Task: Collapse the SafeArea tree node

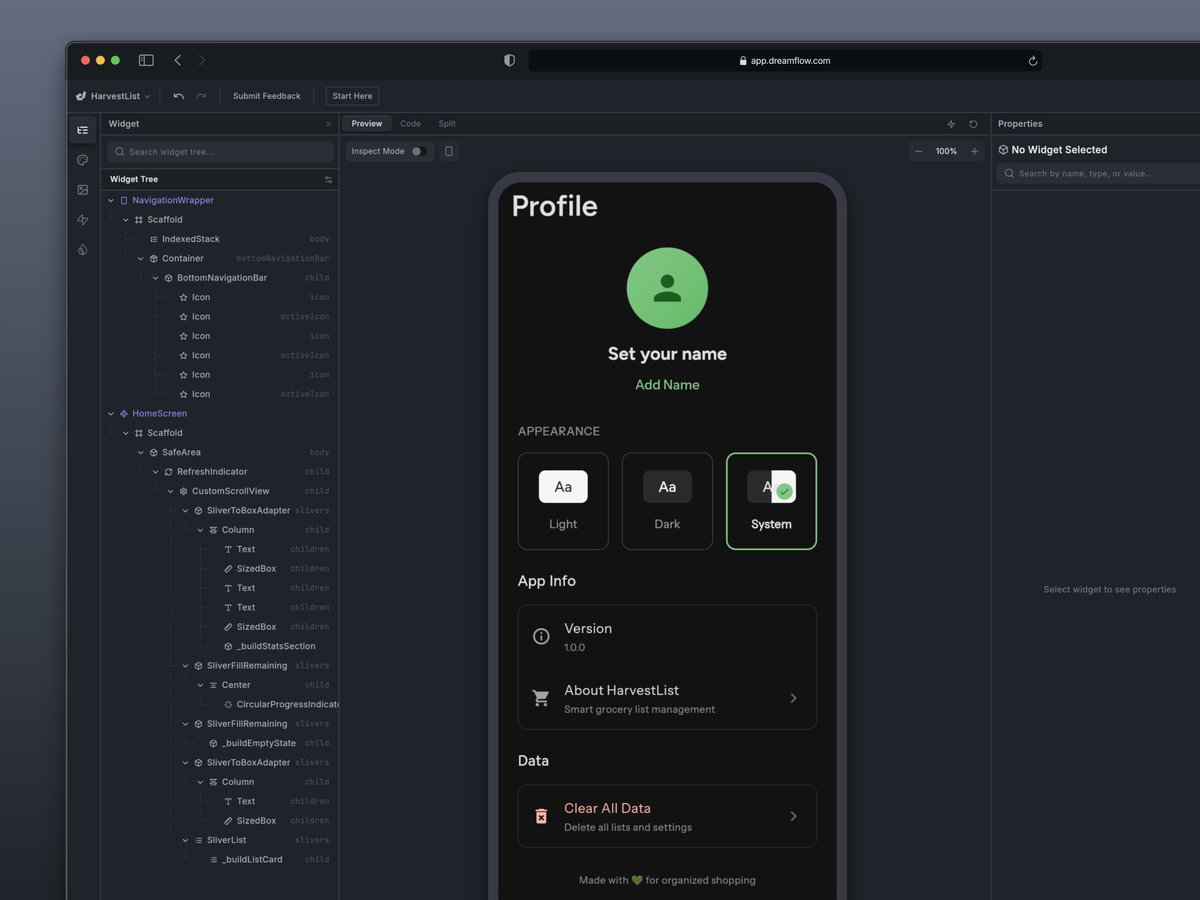Action: click(x=141, y=452)
